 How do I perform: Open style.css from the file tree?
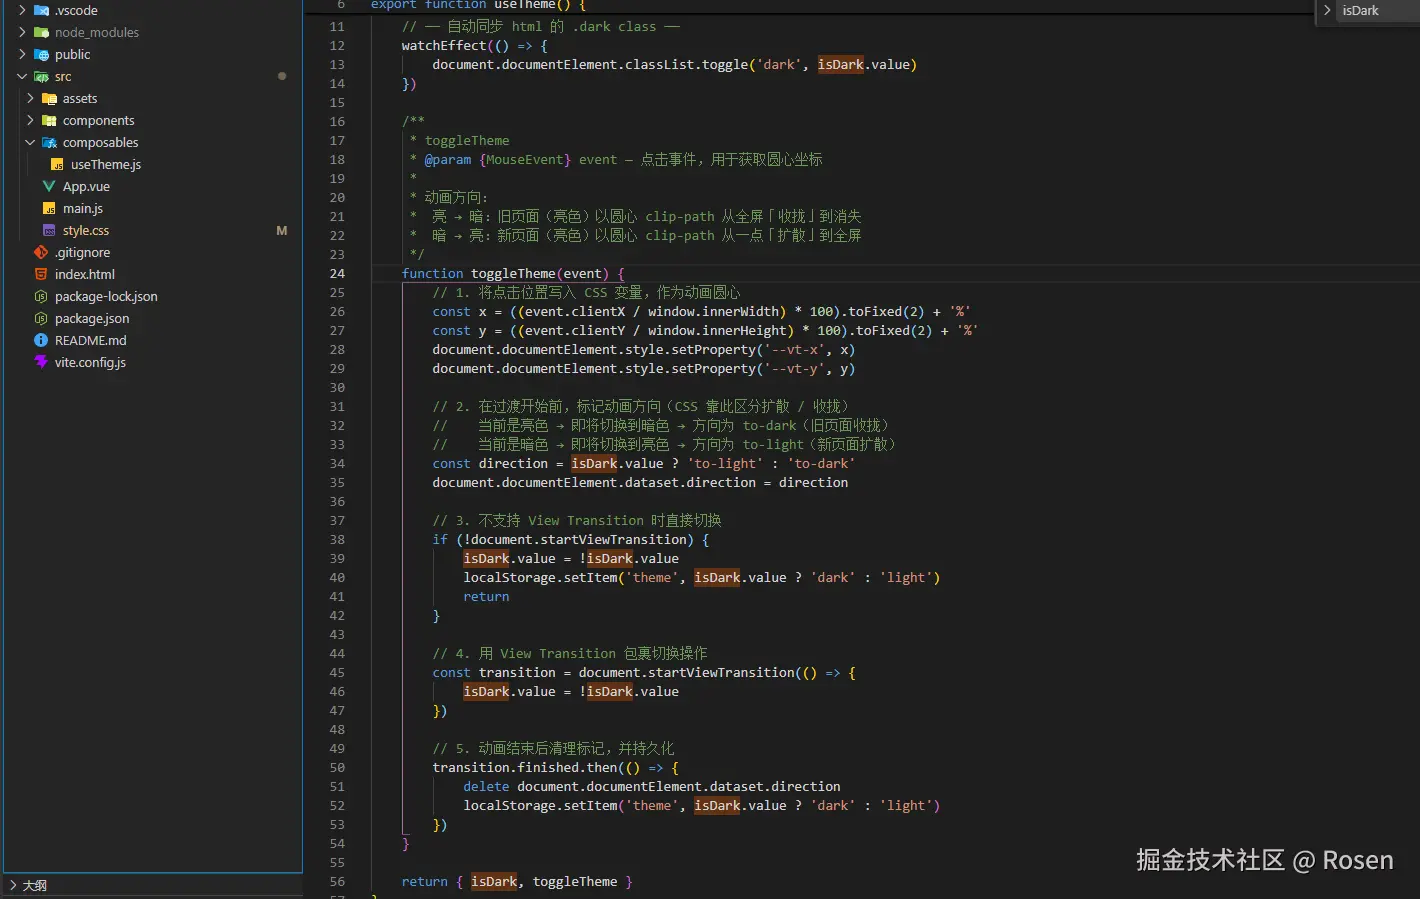pyautogui.click(x=86, y=230)
